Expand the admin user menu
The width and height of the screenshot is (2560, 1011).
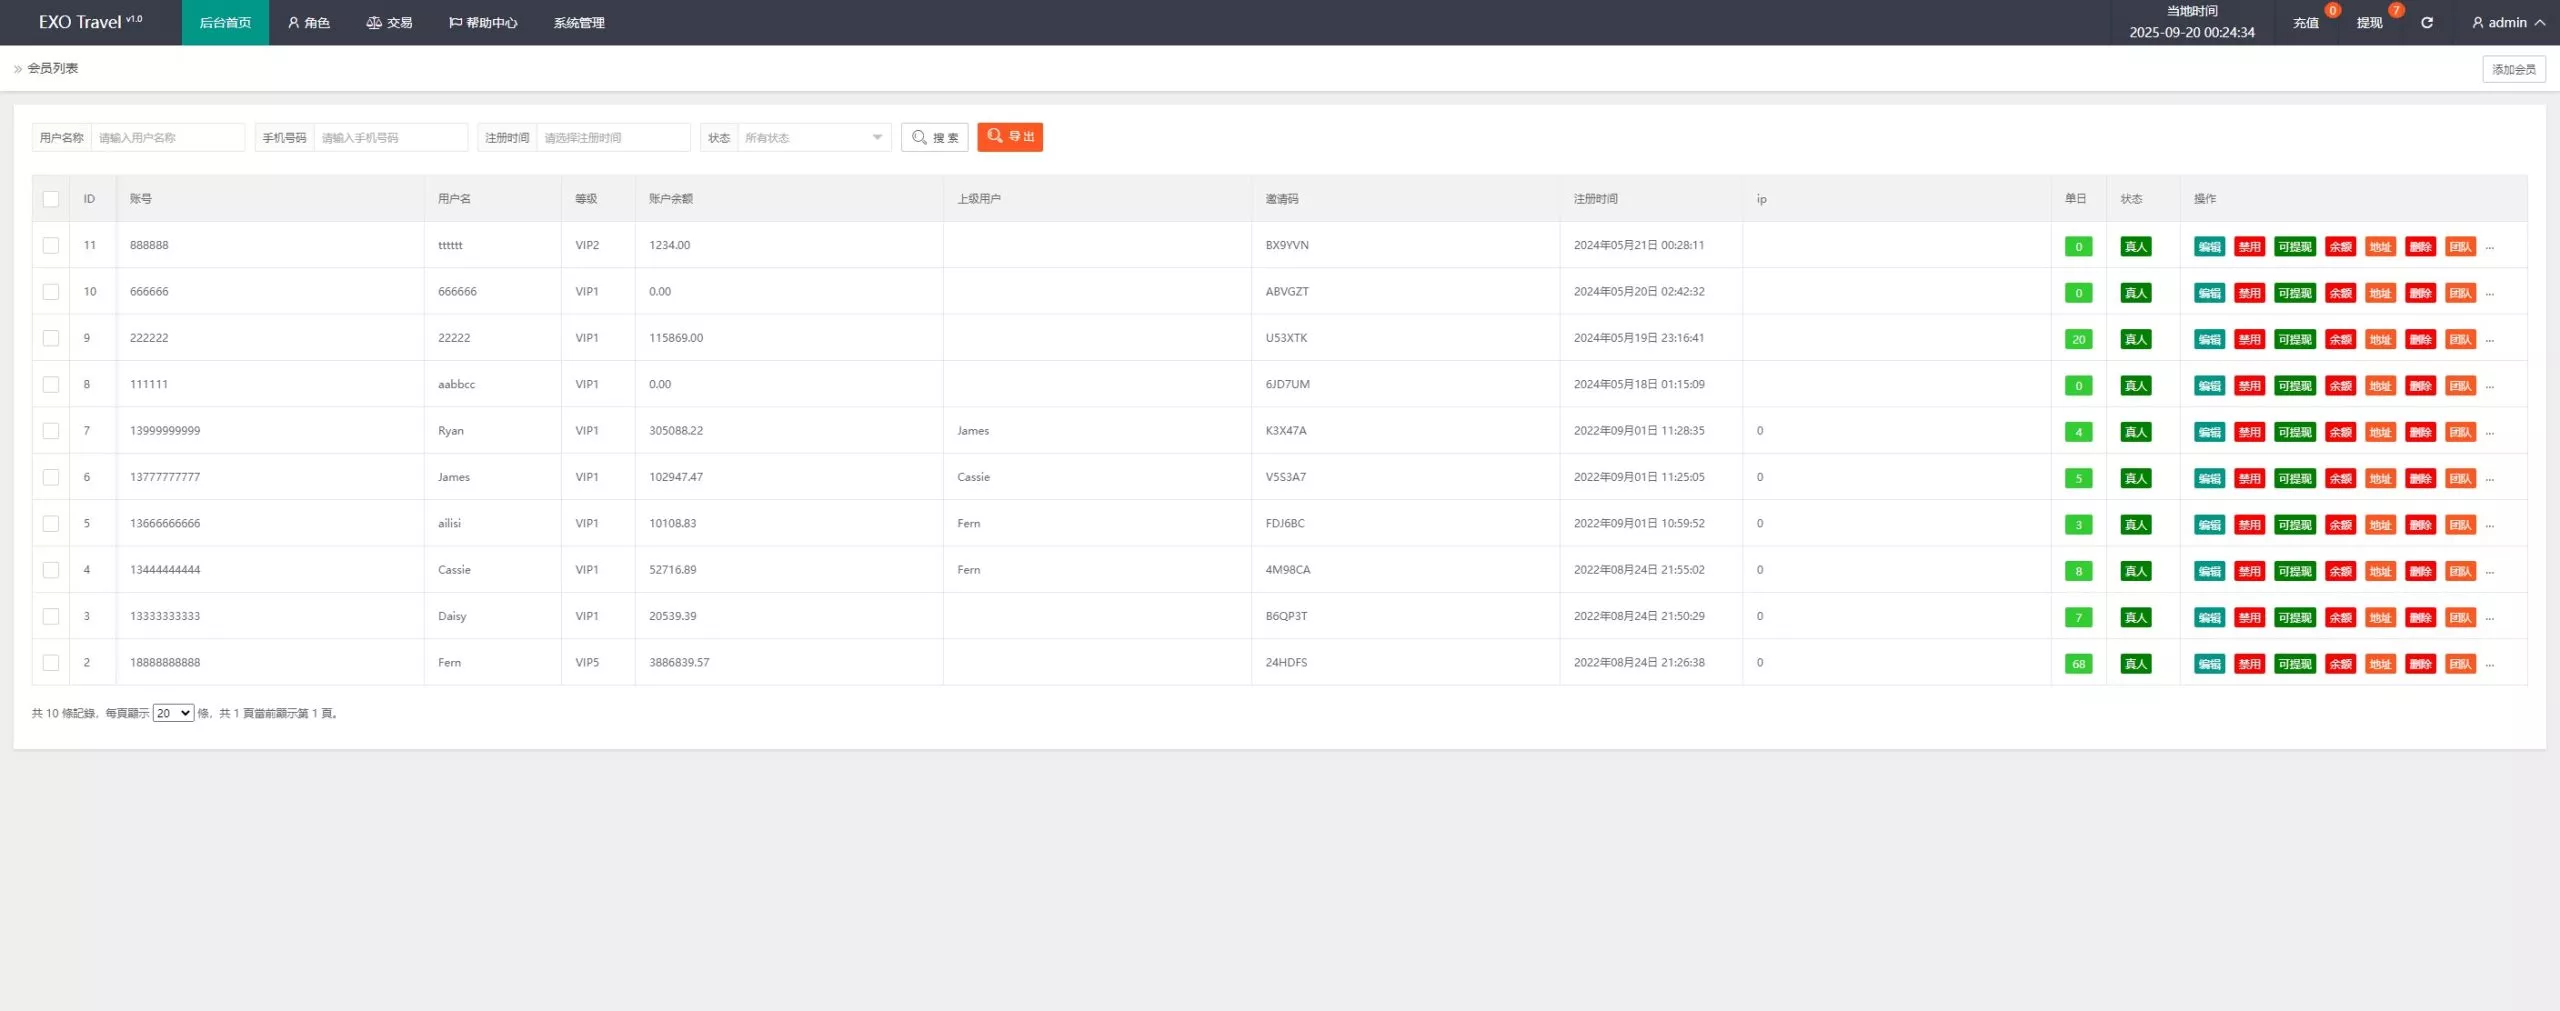[x=2508, y=23]
